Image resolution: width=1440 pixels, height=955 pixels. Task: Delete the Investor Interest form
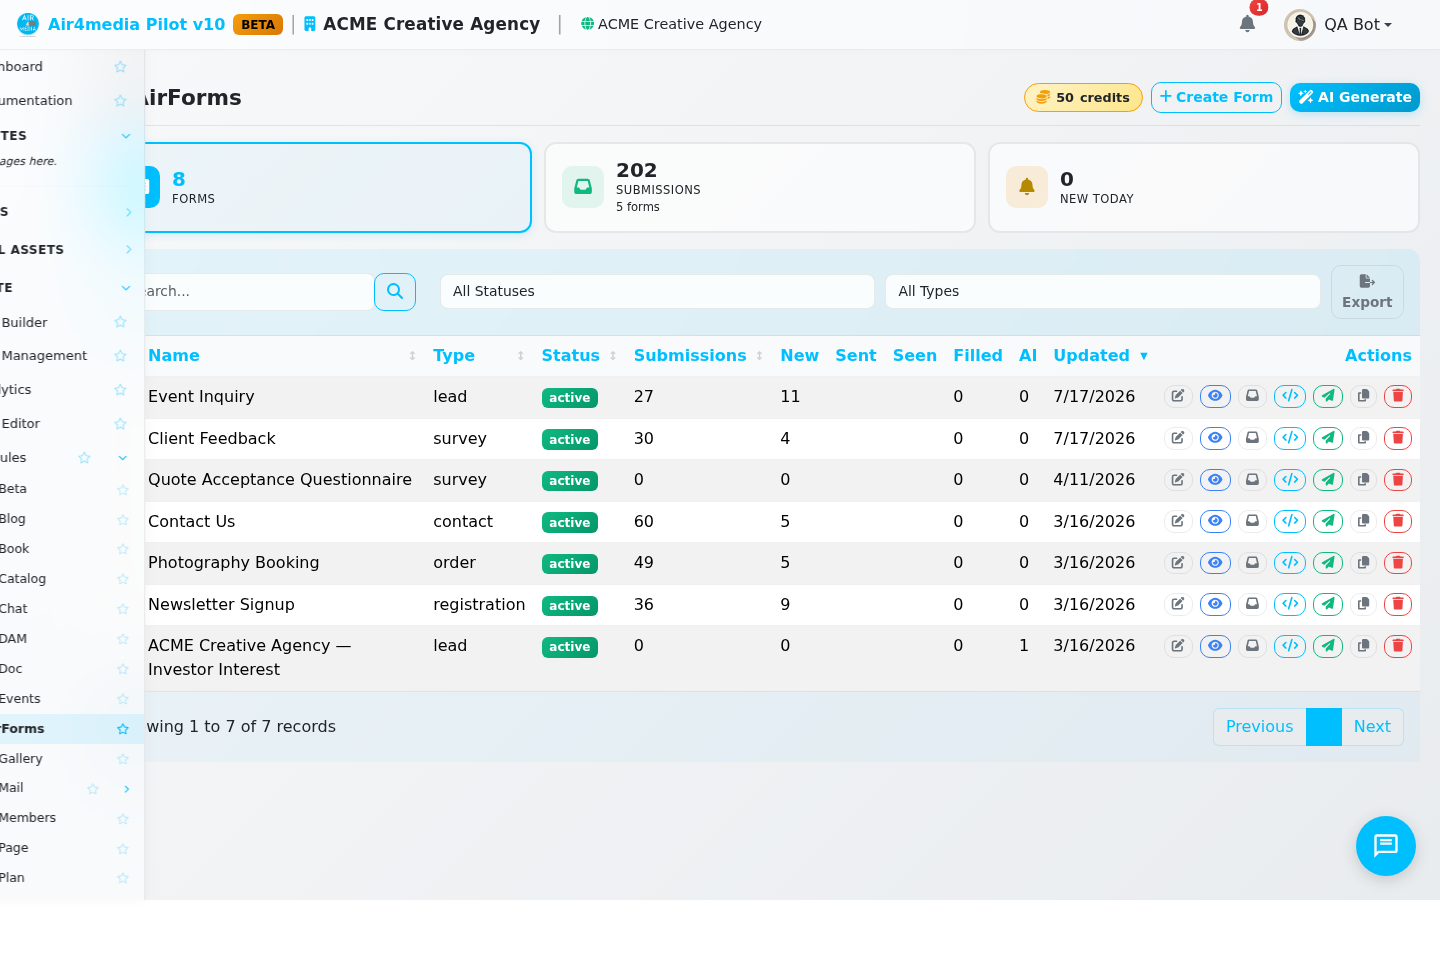(x=1398, y=646)
